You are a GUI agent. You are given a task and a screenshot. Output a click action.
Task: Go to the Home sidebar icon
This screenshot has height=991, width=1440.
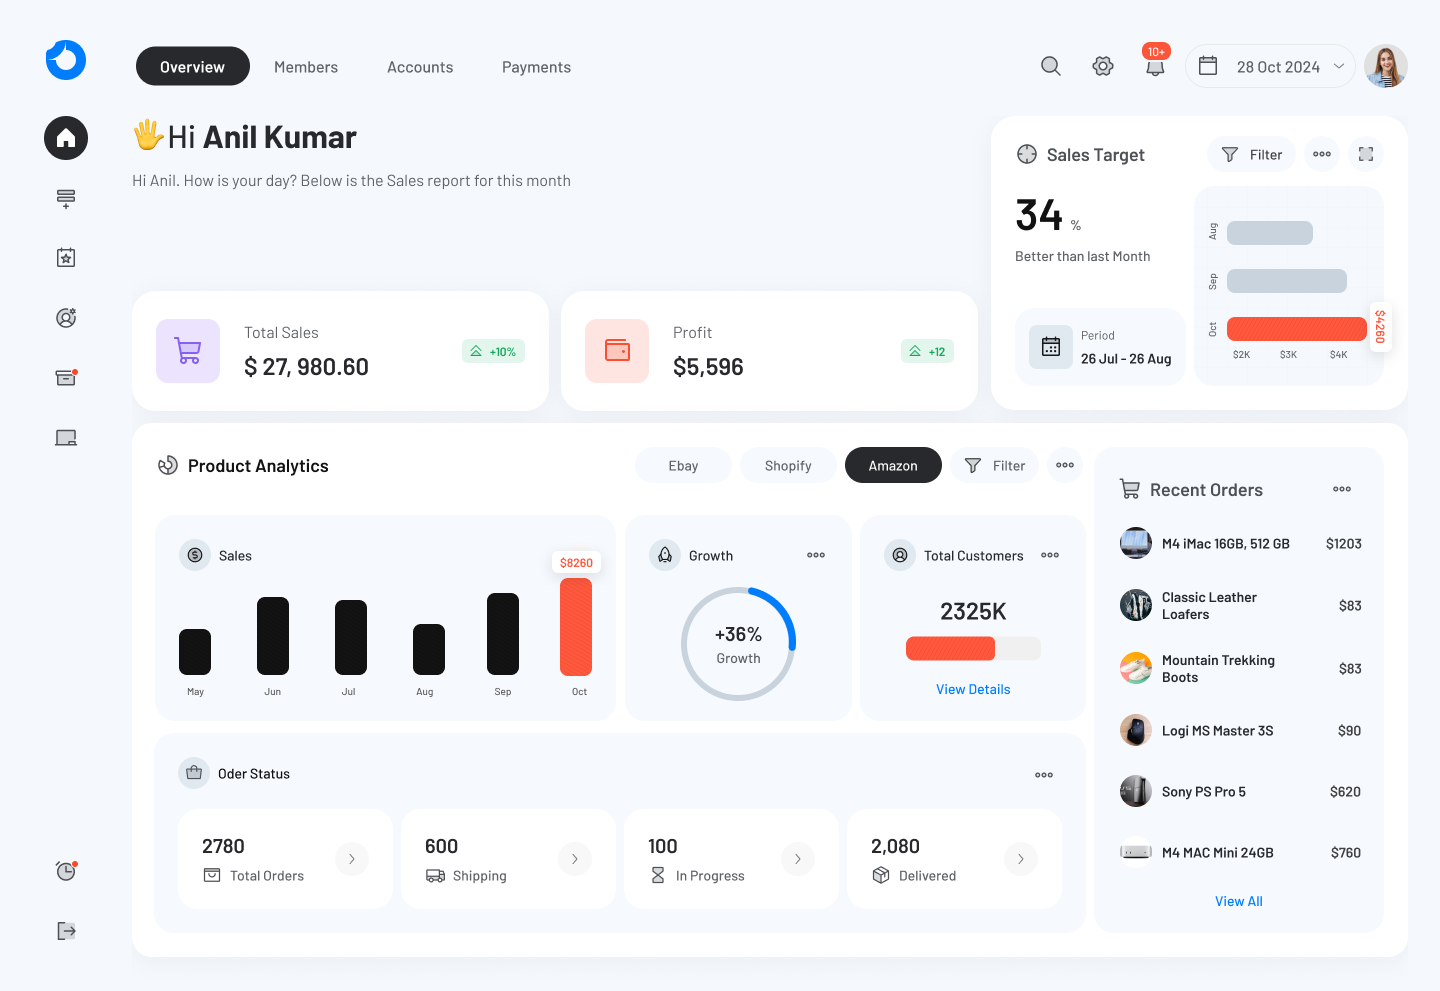point(66,138)
